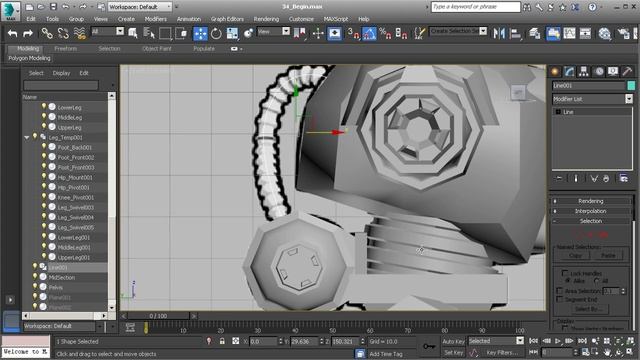Click the Redo arrow in main toolbar

27,33
